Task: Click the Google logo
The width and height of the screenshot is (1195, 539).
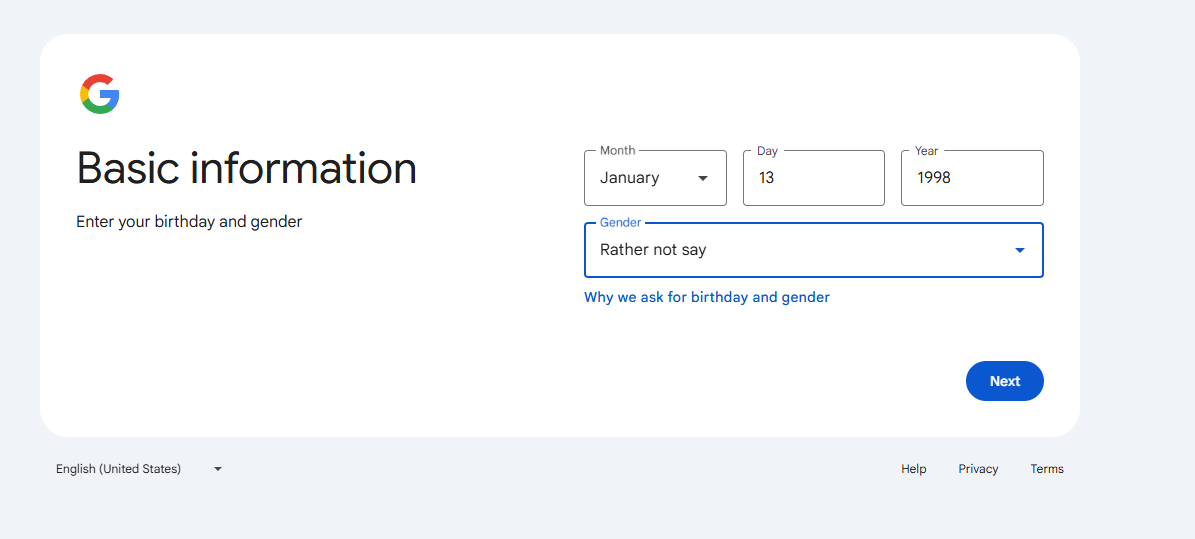Action: pyautogui.click(x=100, y=95)
